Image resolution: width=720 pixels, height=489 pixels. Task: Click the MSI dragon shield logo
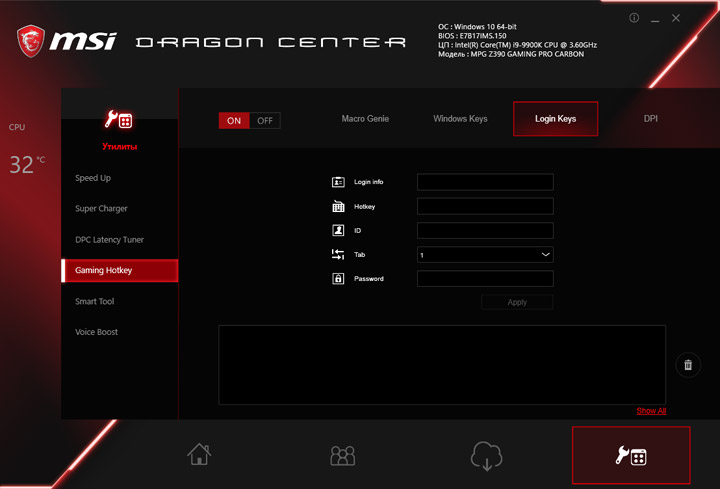(x=31, y=41)
